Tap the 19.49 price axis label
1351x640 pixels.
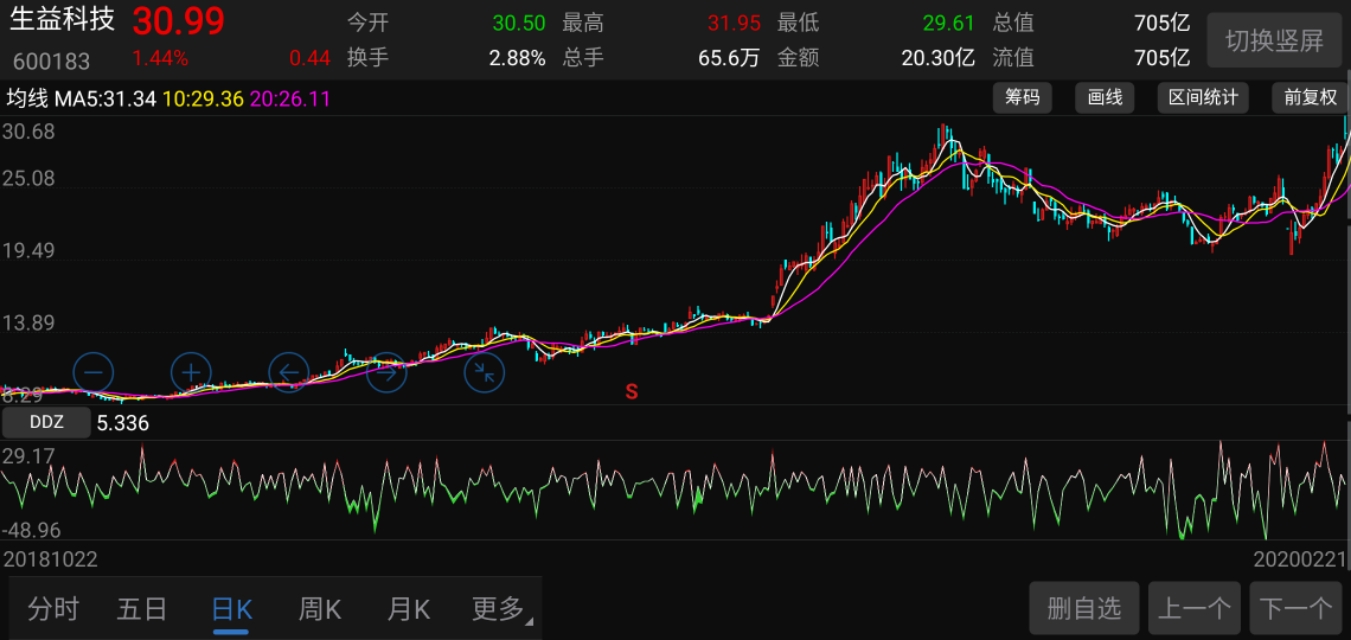click(x=29, y=251)
